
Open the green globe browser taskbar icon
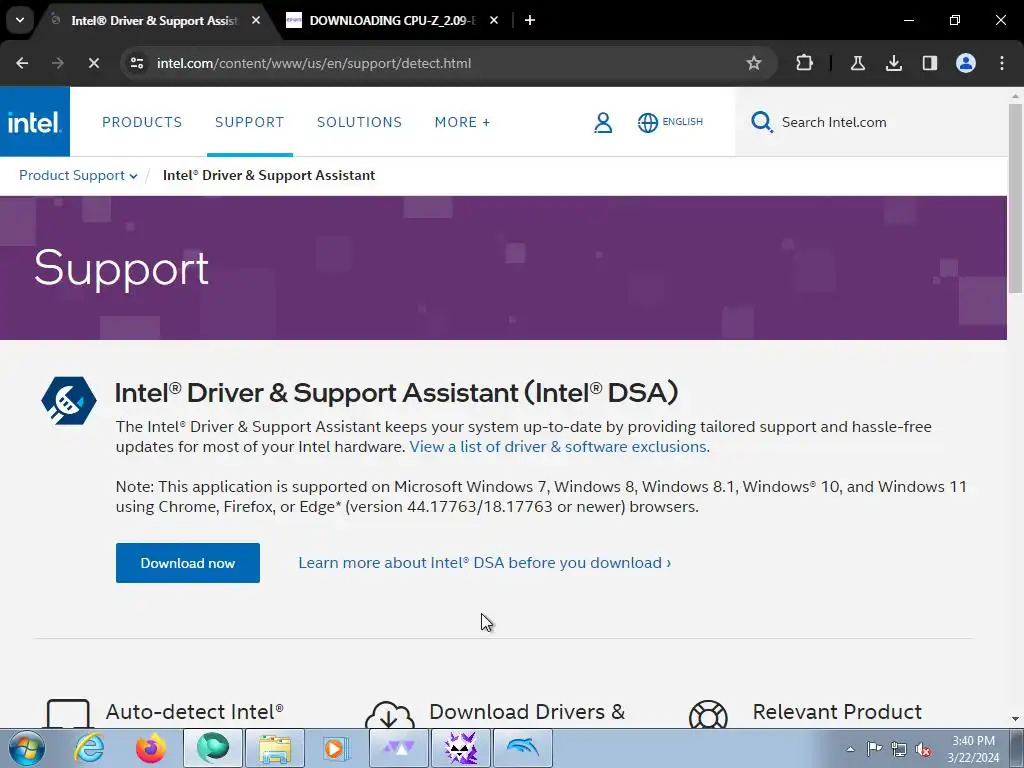tap(213, 748)
